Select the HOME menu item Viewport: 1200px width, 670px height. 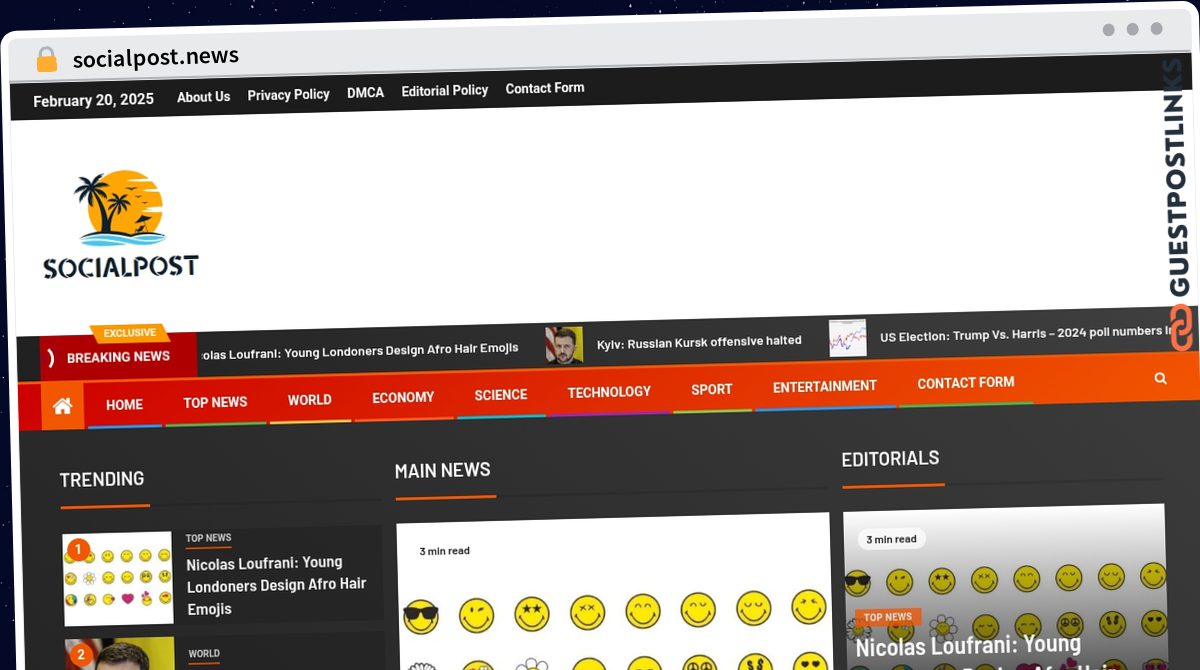point(124,405)
